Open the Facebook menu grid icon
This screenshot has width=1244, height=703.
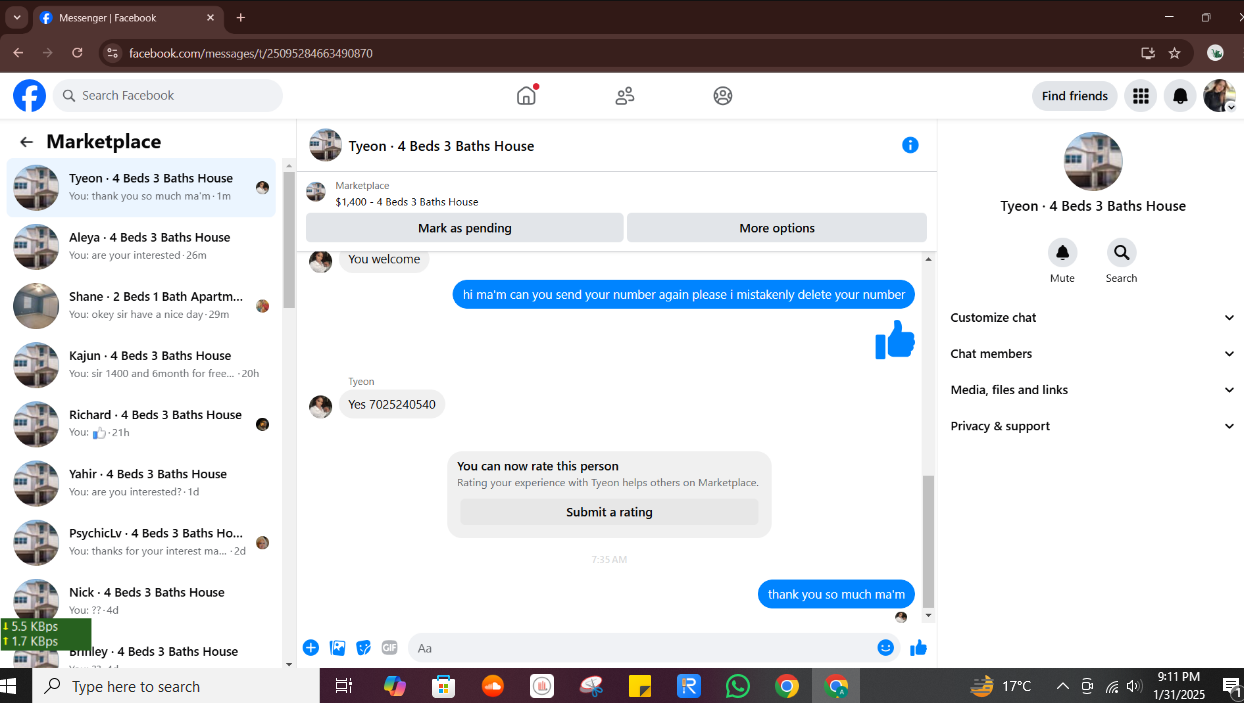coord(1139,96)
